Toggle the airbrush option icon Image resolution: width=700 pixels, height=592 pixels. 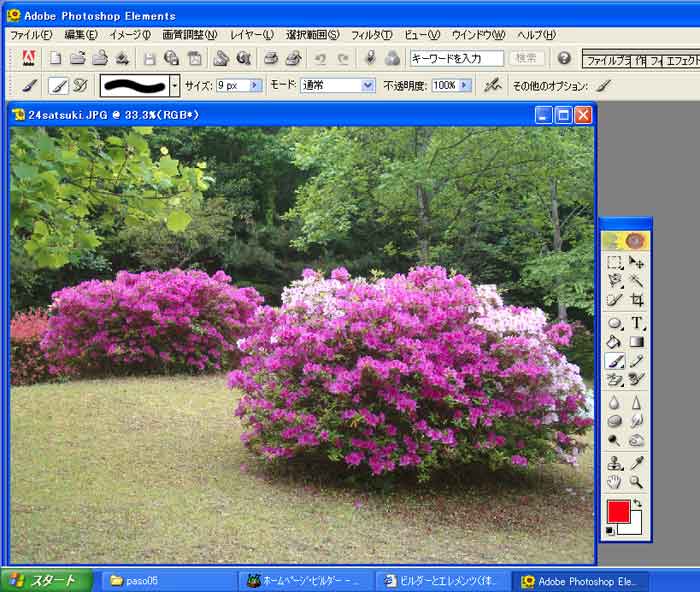(x=492, y=86)
